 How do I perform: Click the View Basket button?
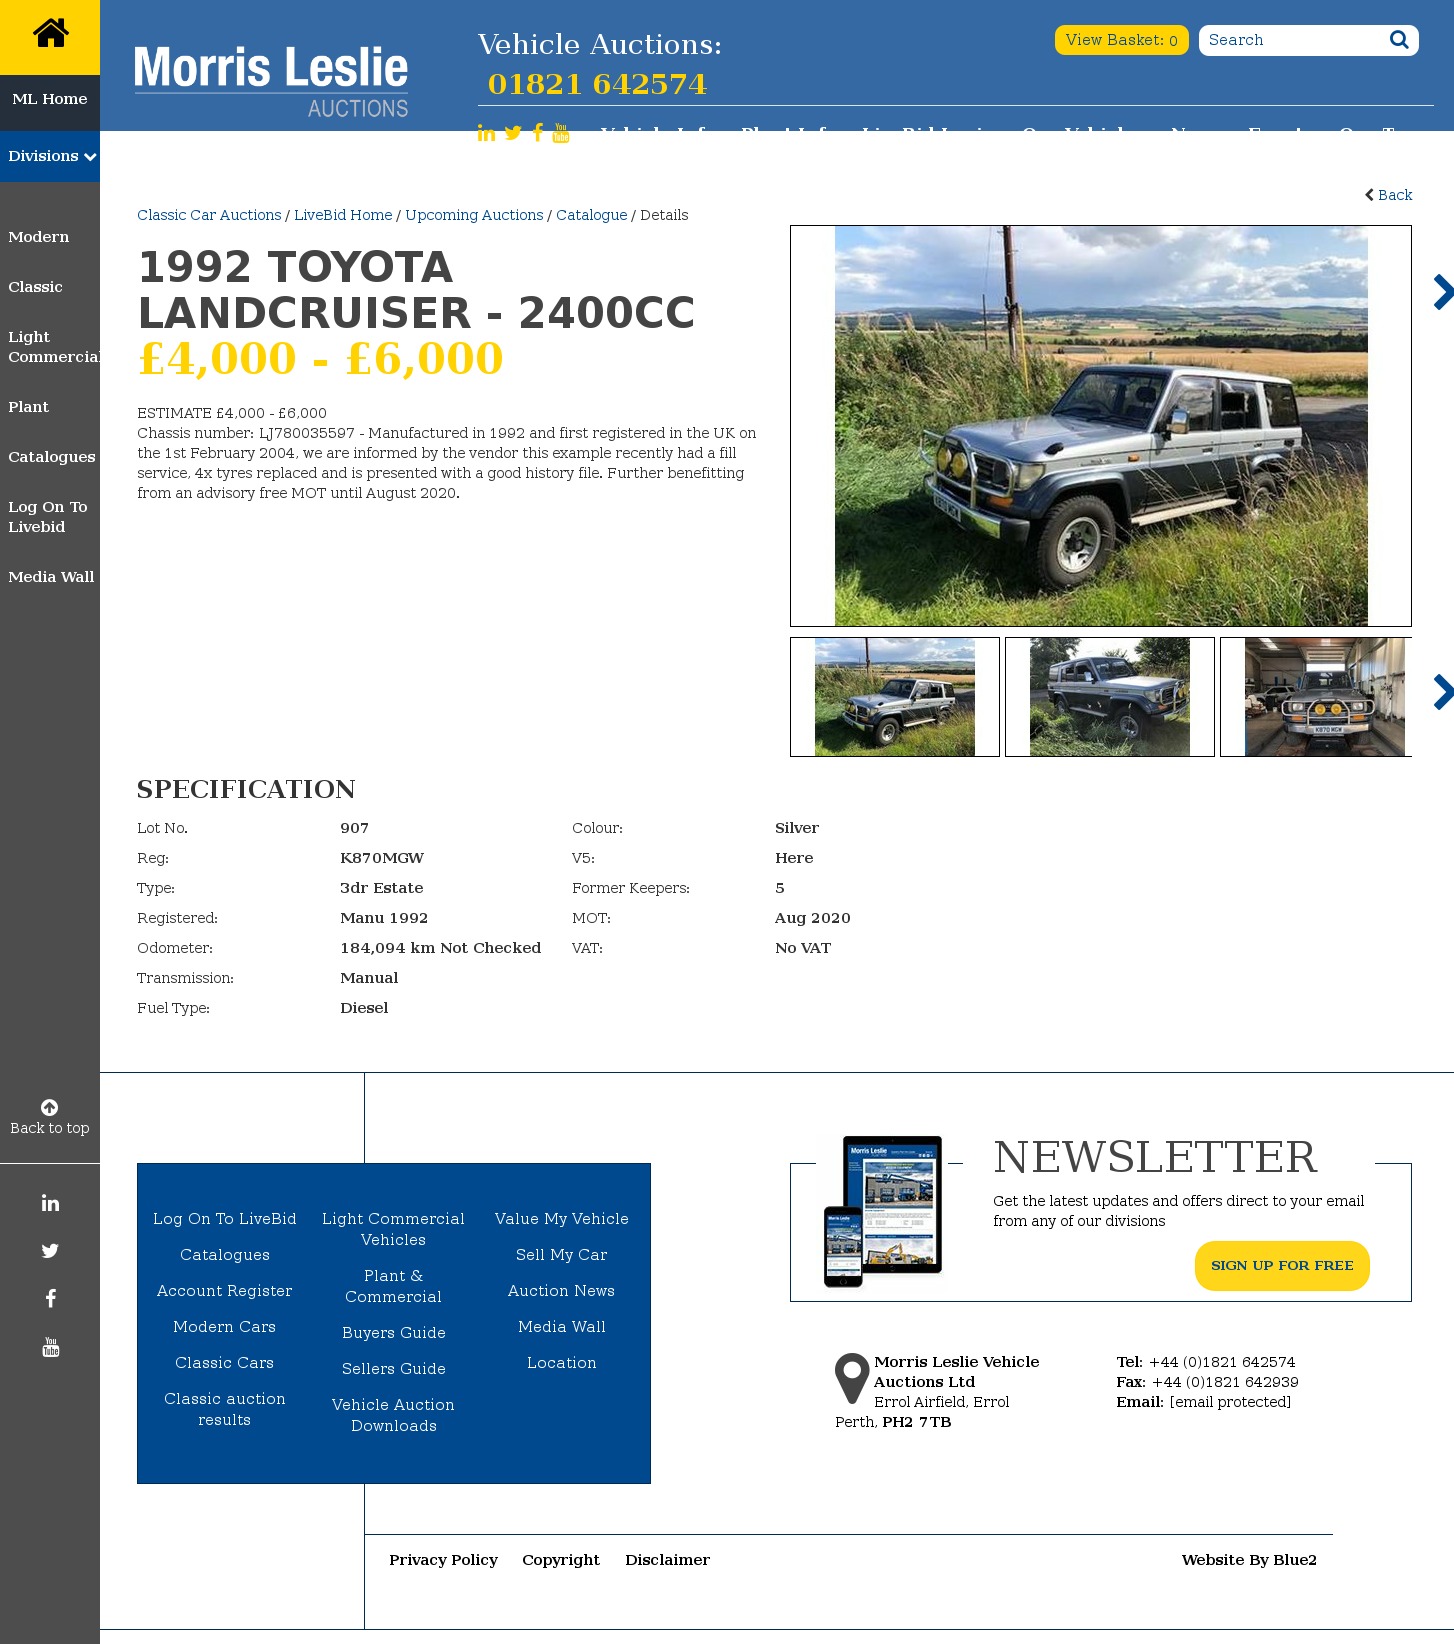coord(1122,40)
